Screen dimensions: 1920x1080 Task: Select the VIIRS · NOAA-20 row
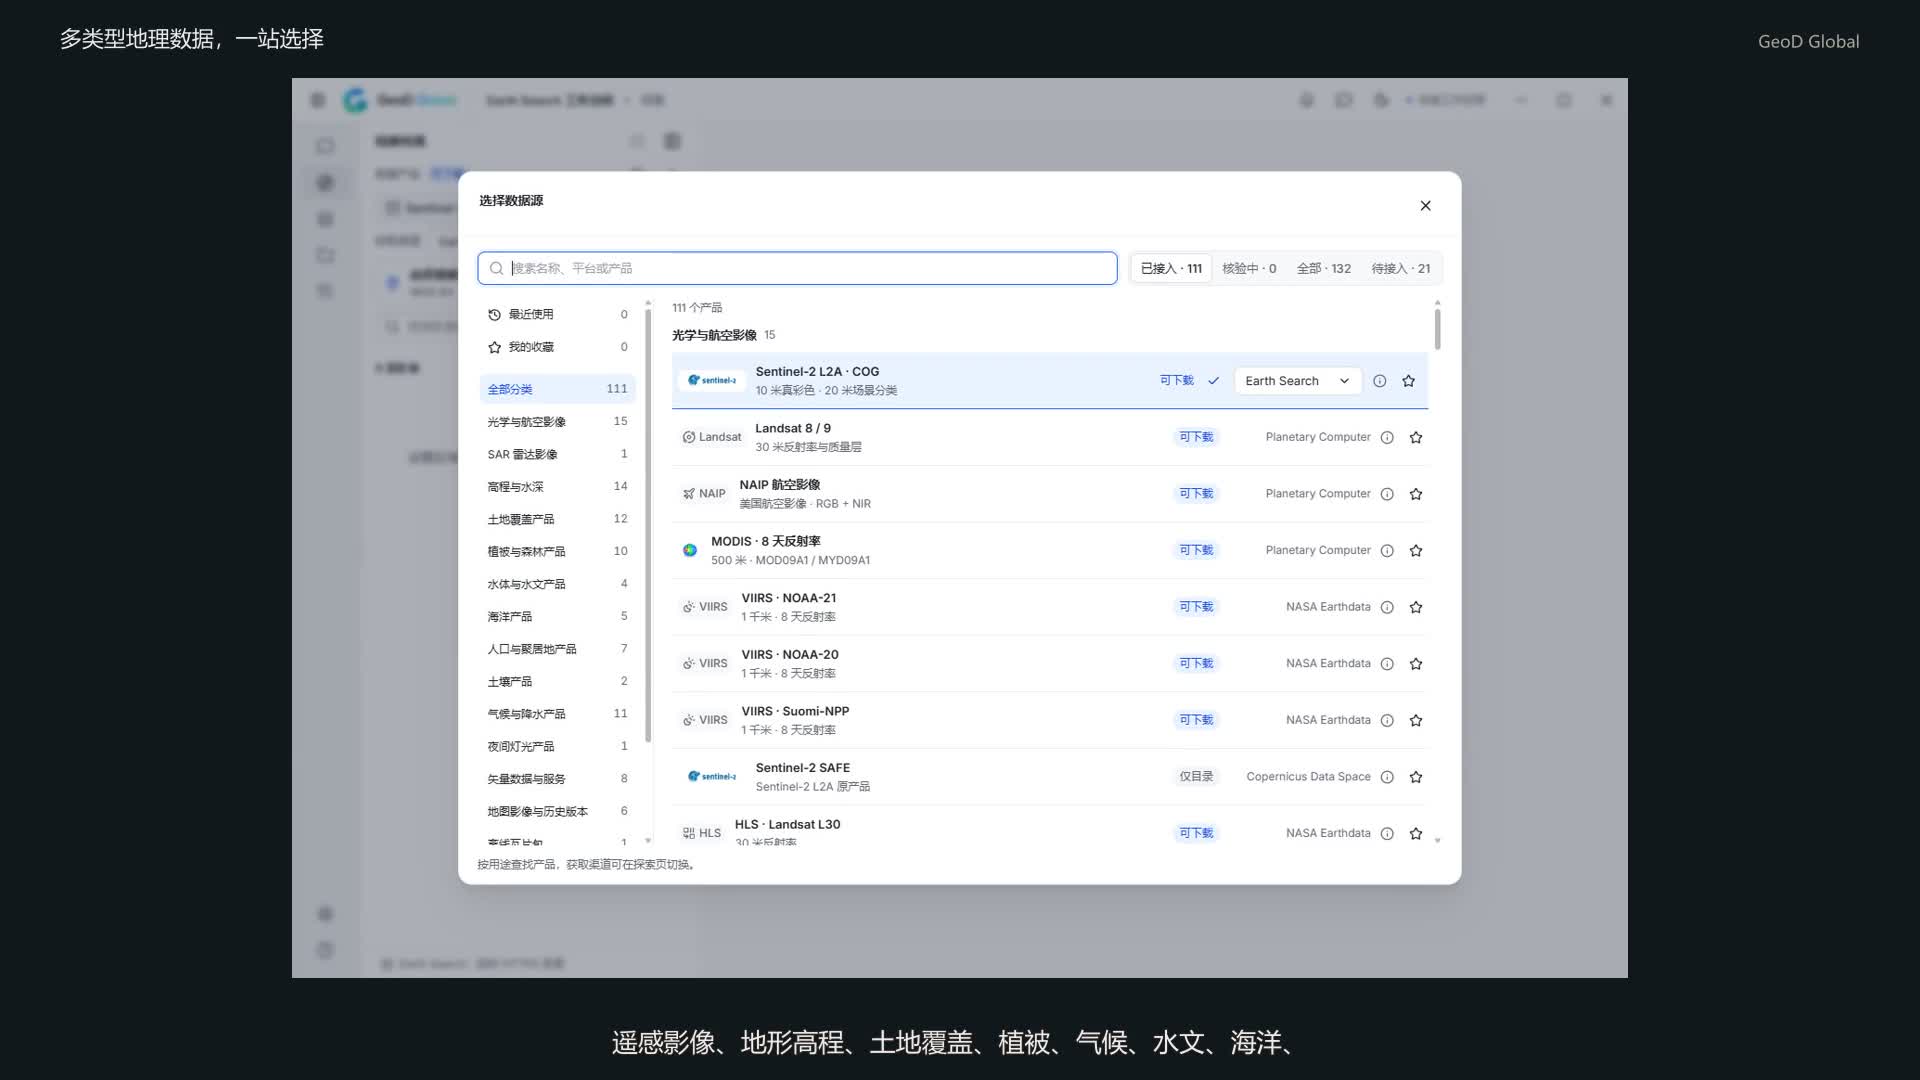1050,664
